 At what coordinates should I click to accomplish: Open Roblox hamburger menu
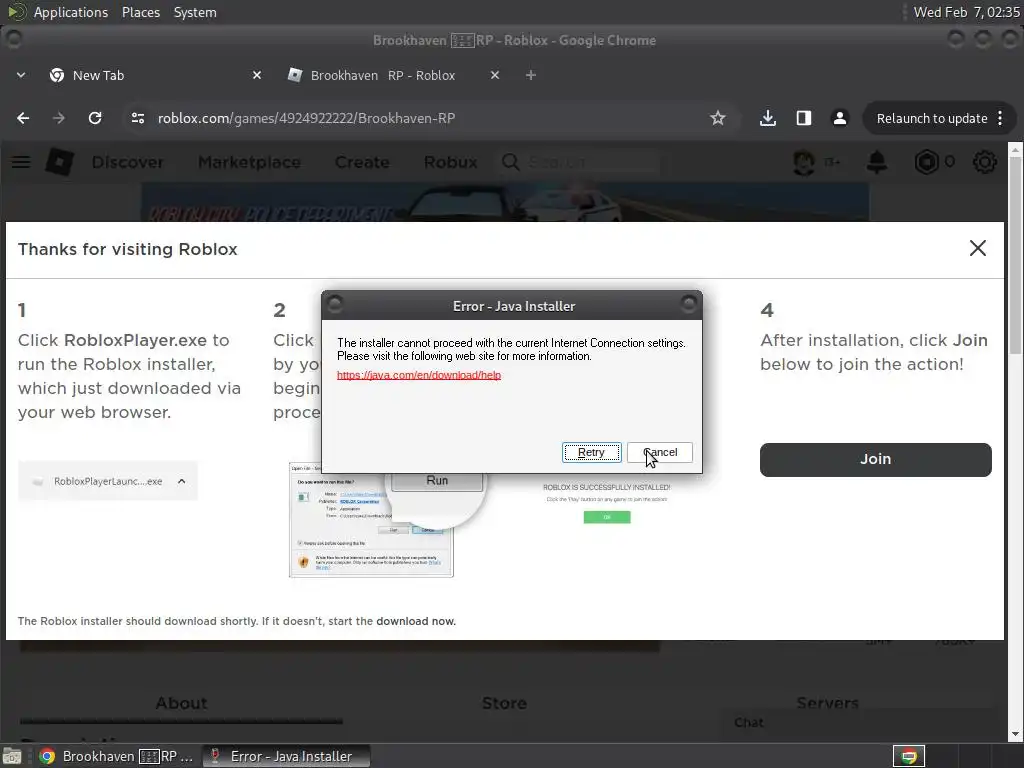point(21,161)
